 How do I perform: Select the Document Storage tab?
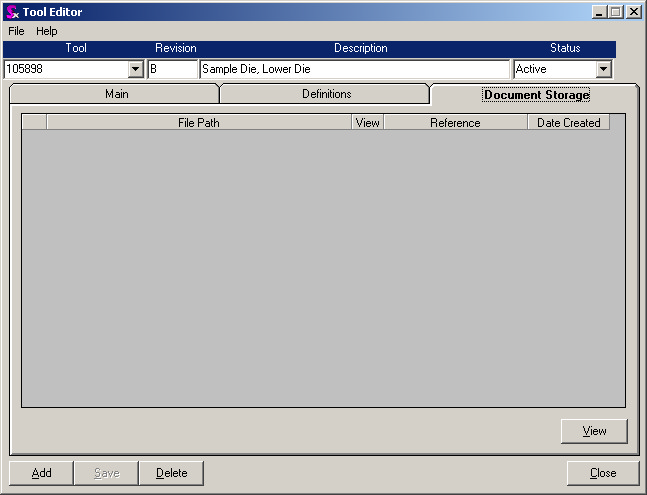click(536, 95)
